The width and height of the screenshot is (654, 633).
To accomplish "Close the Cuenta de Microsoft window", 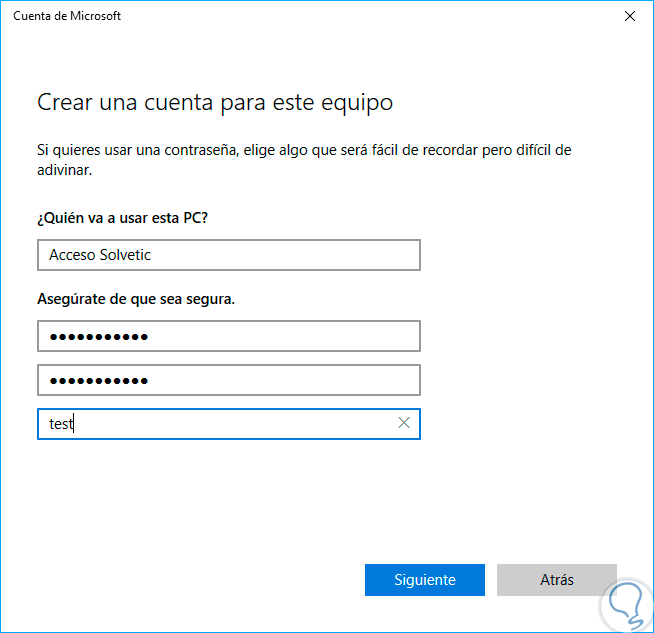I will click(630, 16).
